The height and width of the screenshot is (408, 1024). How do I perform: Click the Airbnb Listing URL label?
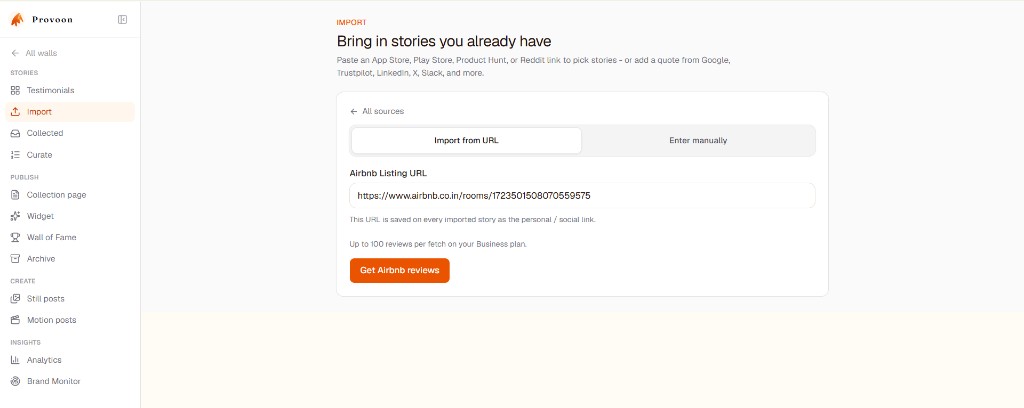(388, 173)
